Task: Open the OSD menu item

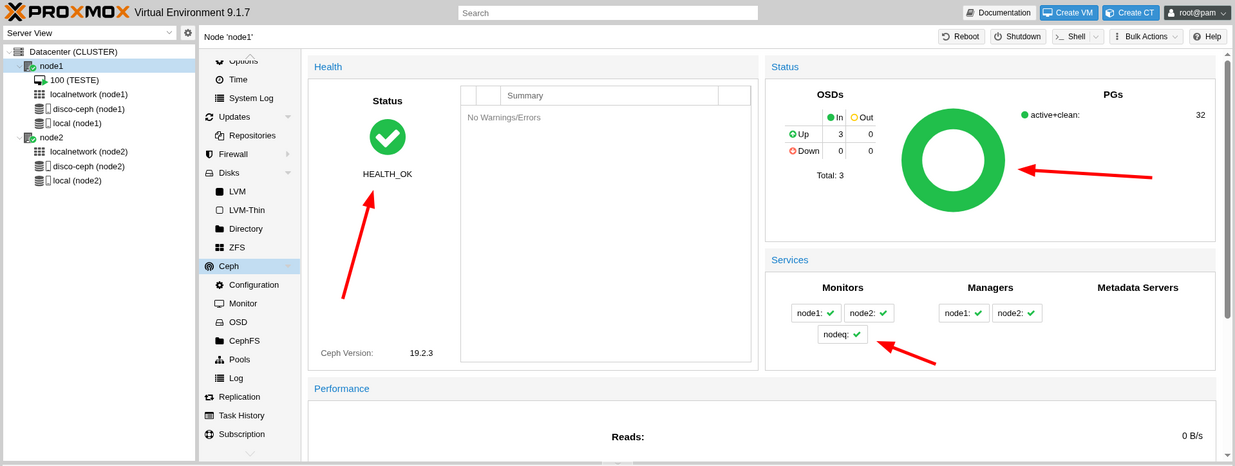Action: coord(237,323)
